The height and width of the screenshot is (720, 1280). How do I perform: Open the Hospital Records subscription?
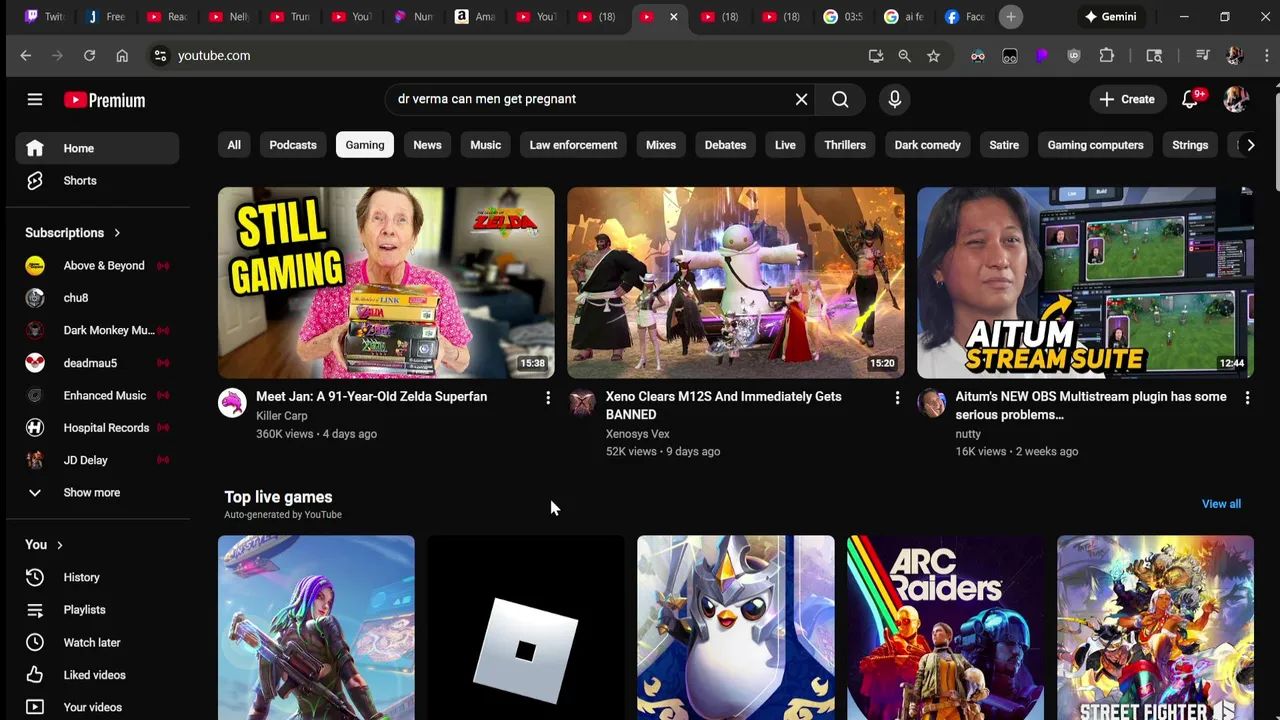pyautogui.click(x=98, y=428)
